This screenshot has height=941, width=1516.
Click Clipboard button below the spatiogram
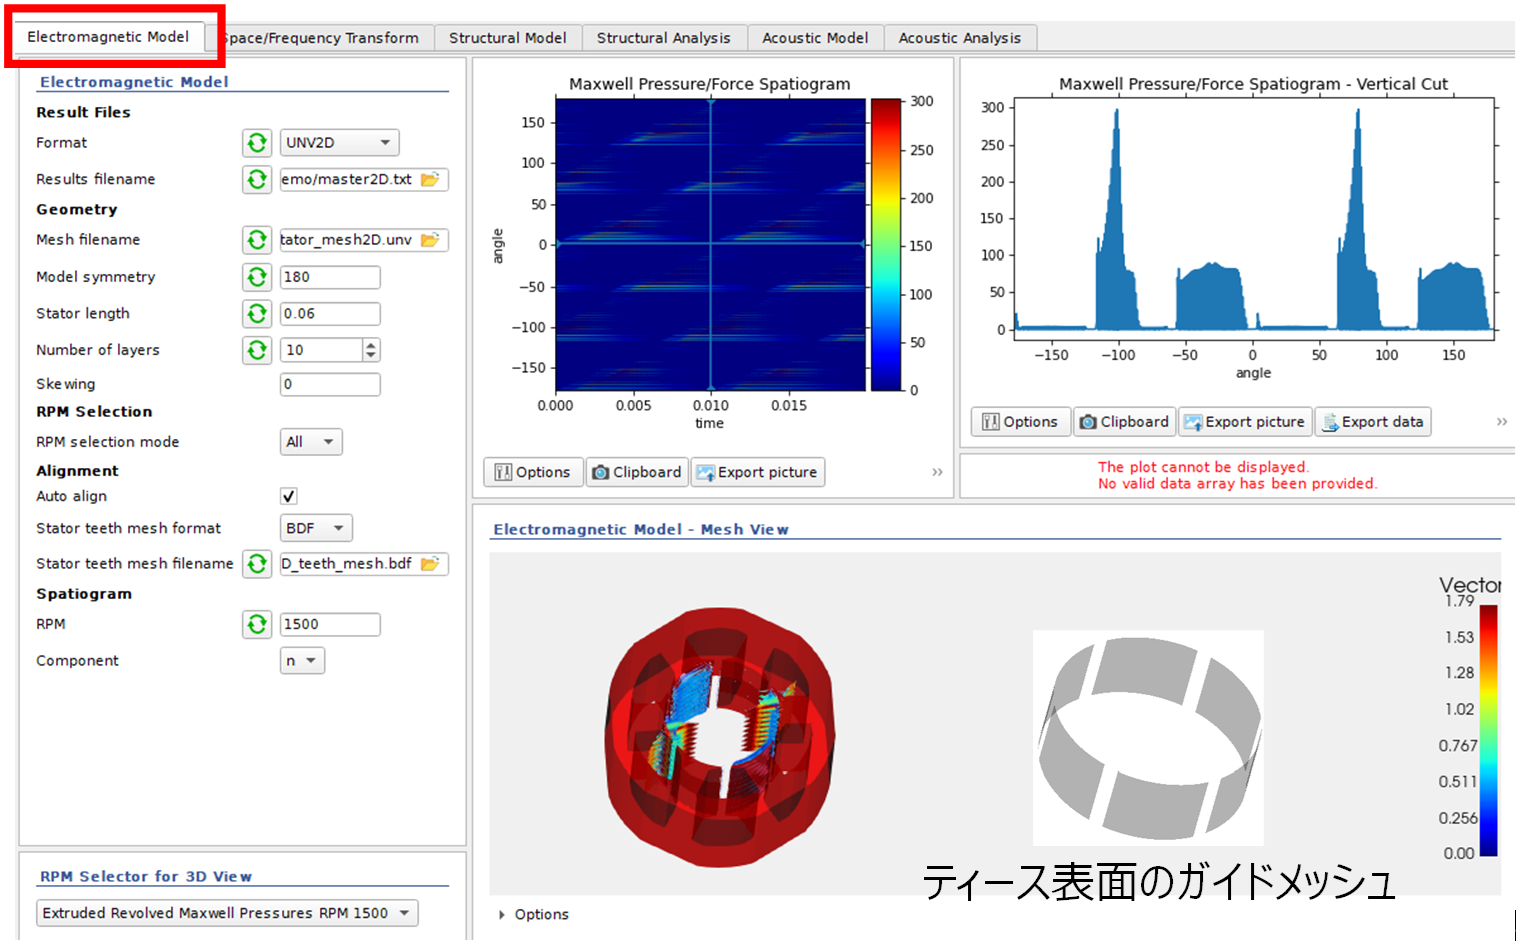pos(637,472)
